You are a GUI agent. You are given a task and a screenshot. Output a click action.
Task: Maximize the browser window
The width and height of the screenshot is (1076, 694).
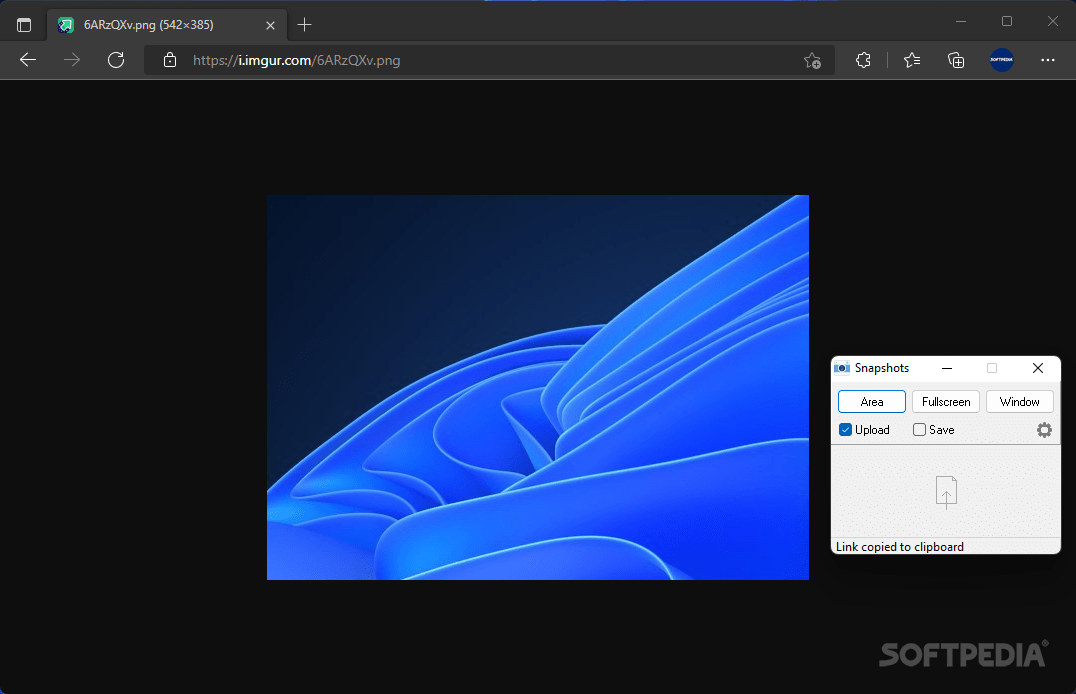1007,22
